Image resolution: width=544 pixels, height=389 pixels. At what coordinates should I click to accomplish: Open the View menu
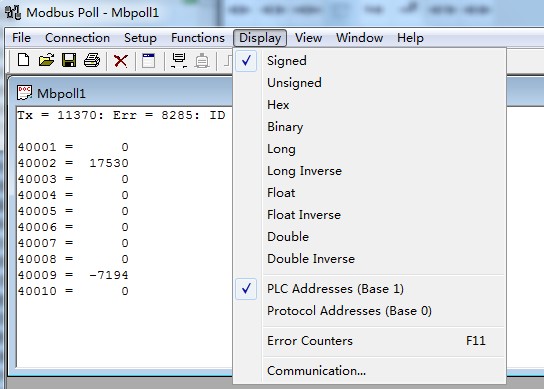308,37
